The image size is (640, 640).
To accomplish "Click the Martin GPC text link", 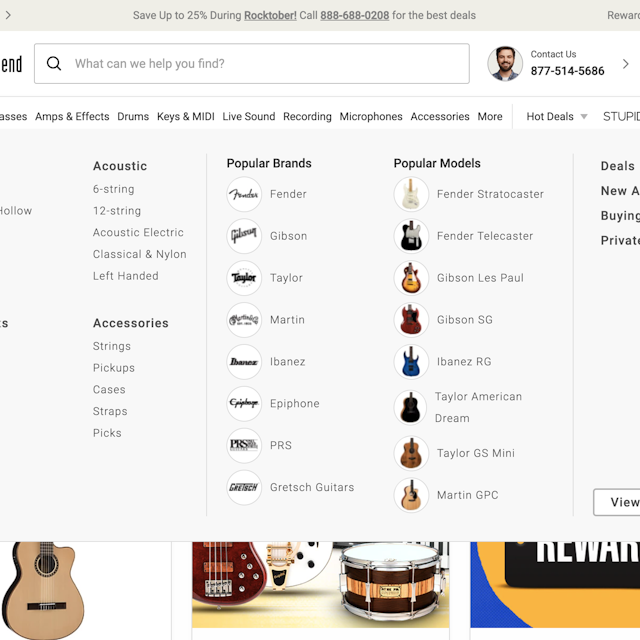I will click(467, 495).
